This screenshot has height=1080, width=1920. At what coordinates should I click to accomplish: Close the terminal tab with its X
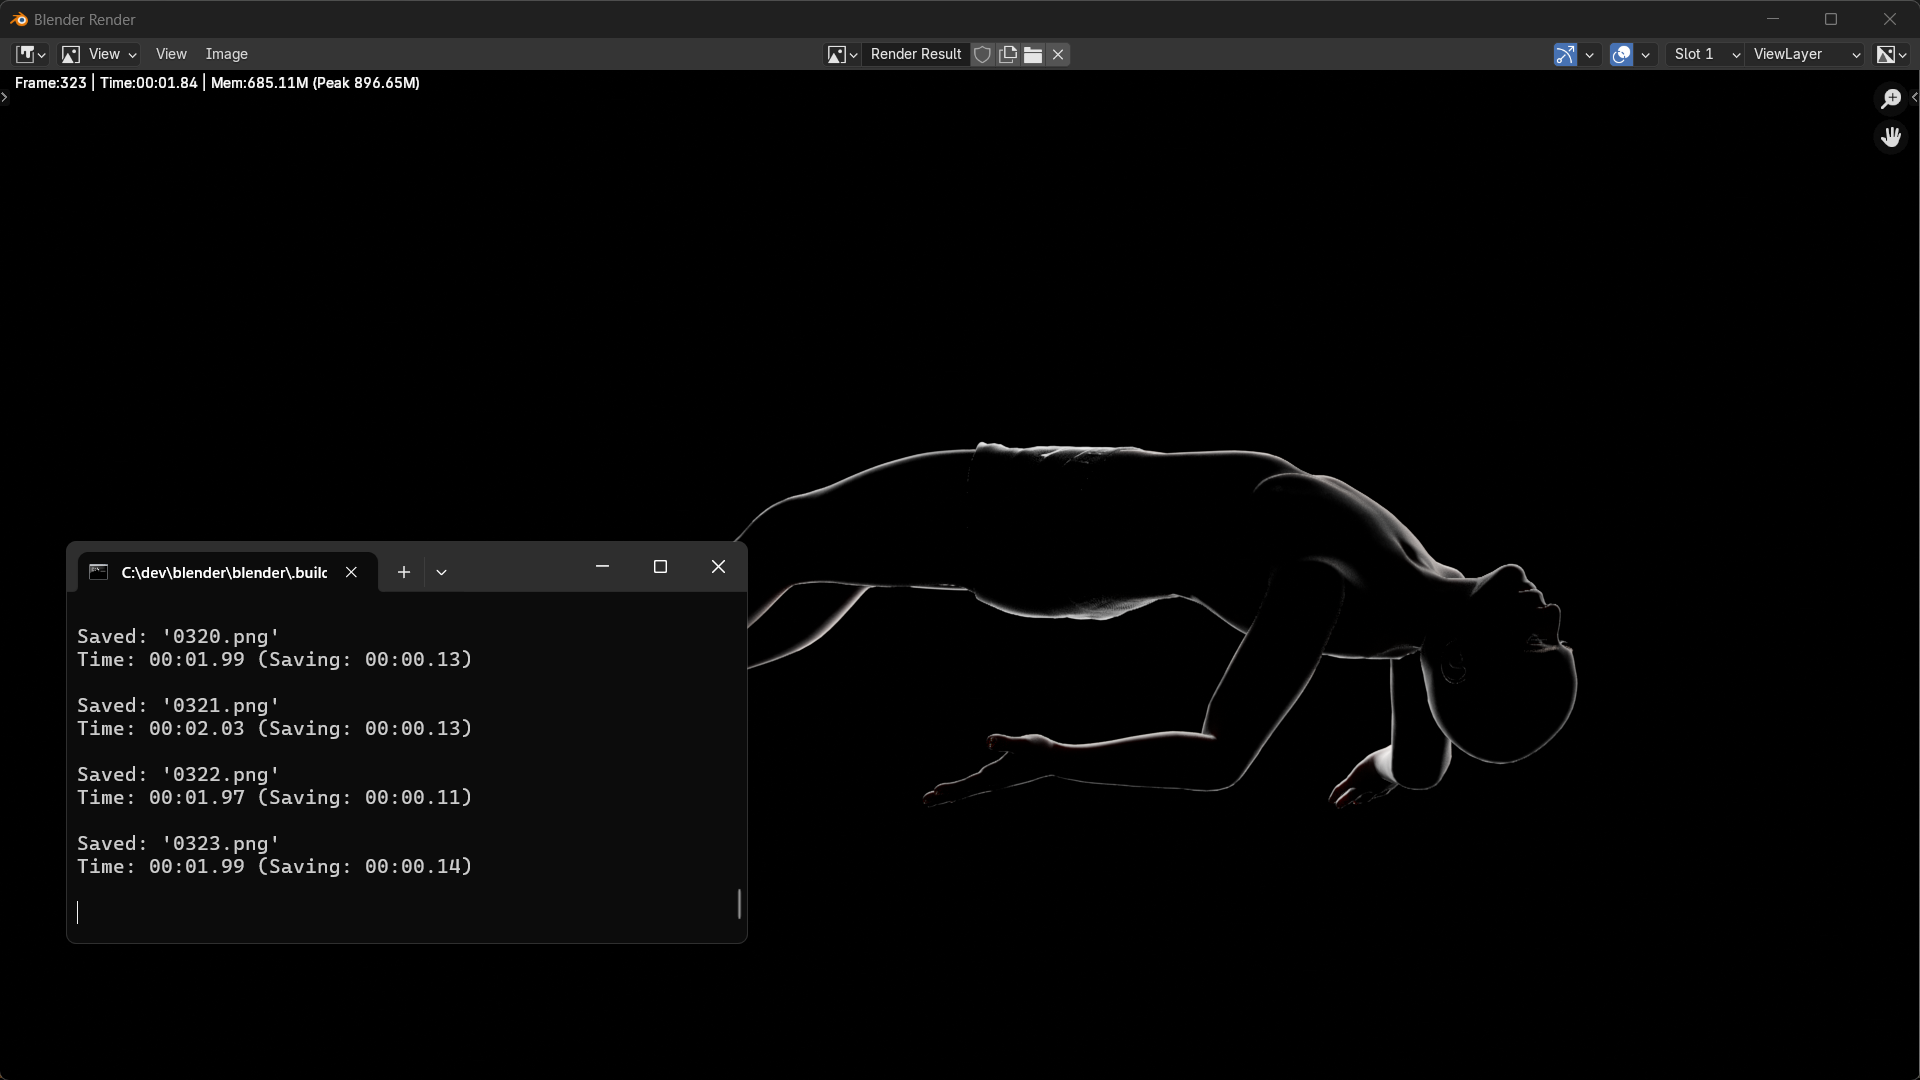[351, 572]
